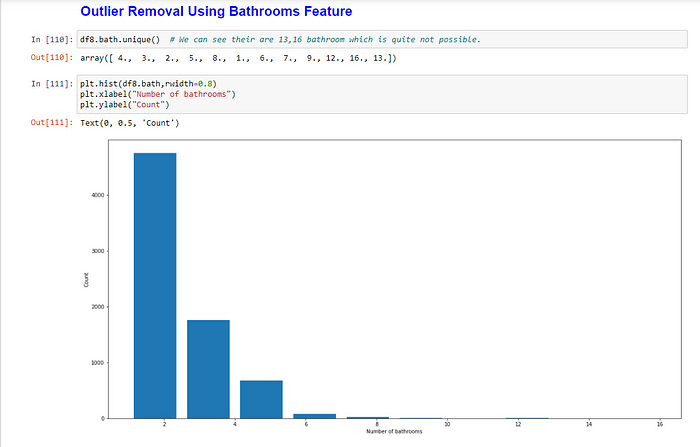The width and height of the screenshot is (700, 447).
Task: Click the 12 x-axis tick label
Action: [518, 424]
